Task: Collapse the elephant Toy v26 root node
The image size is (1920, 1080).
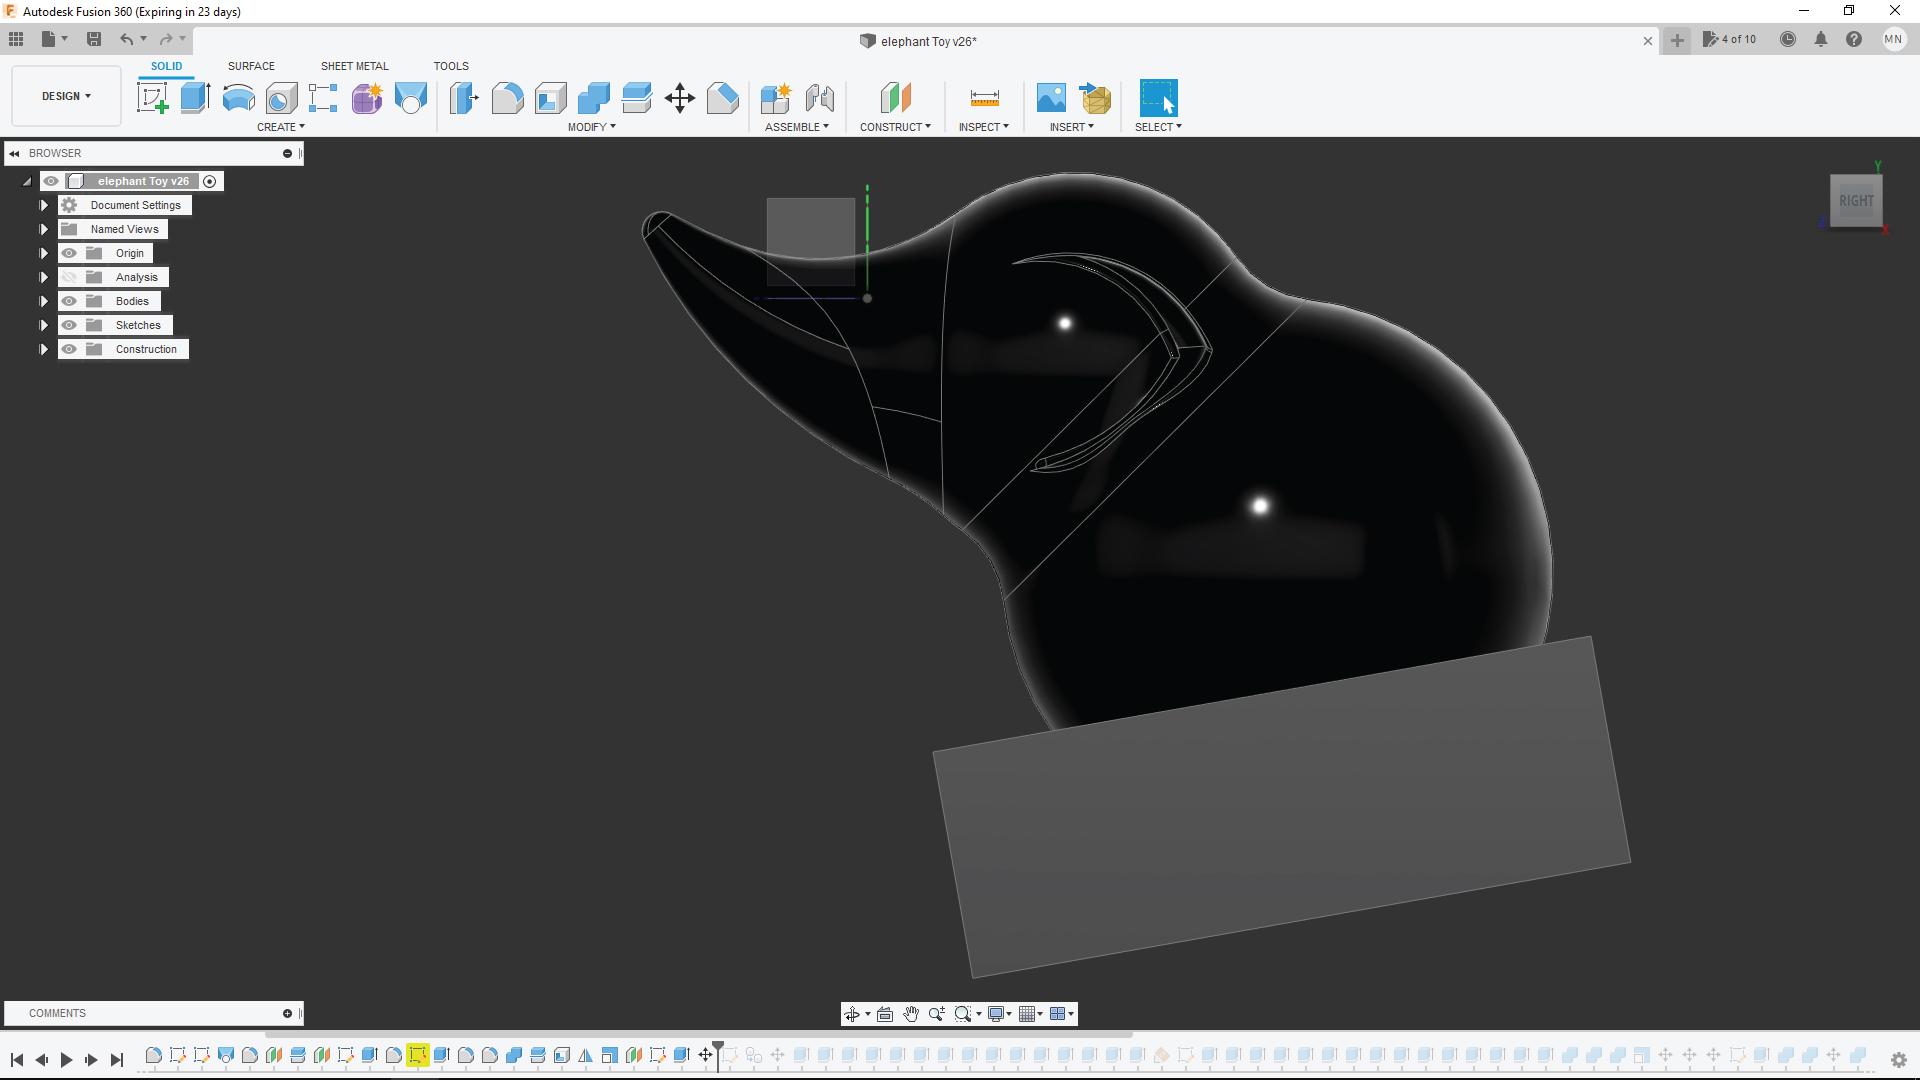Action: pyautogui.click(x=27, y=181)
